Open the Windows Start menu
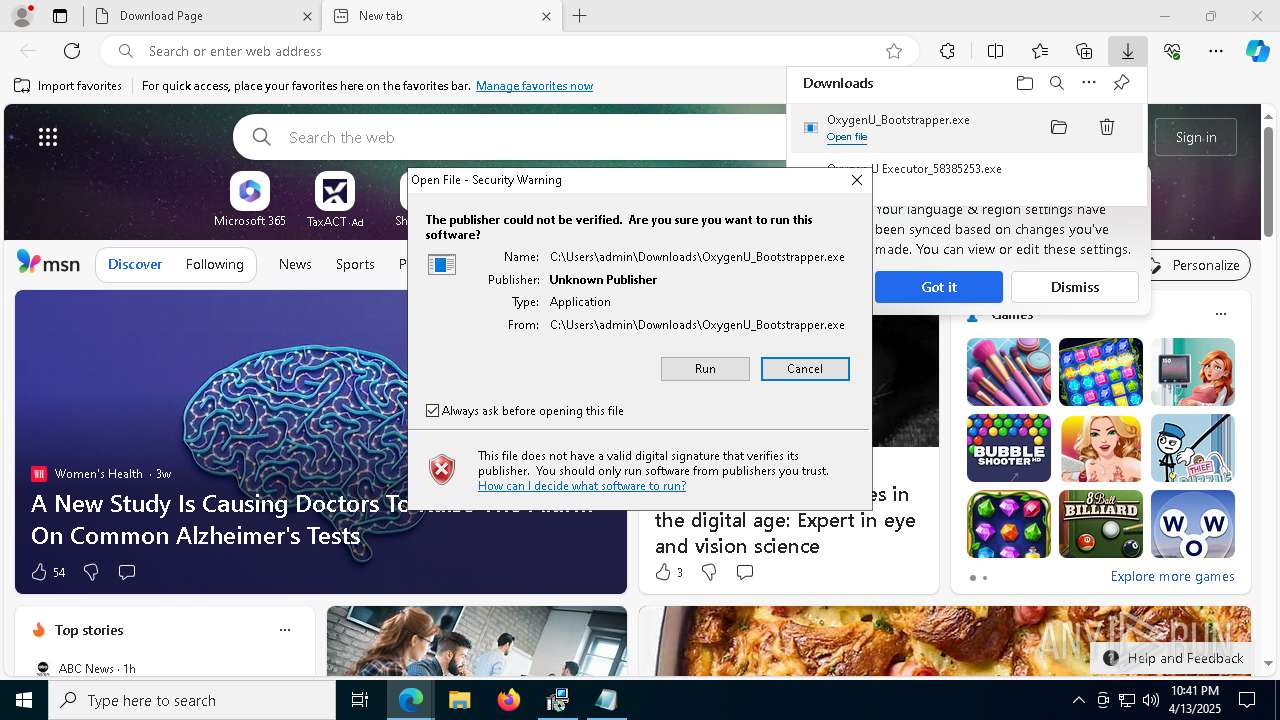The width and height of the screenshot is (1280, 720). [24, 700]
